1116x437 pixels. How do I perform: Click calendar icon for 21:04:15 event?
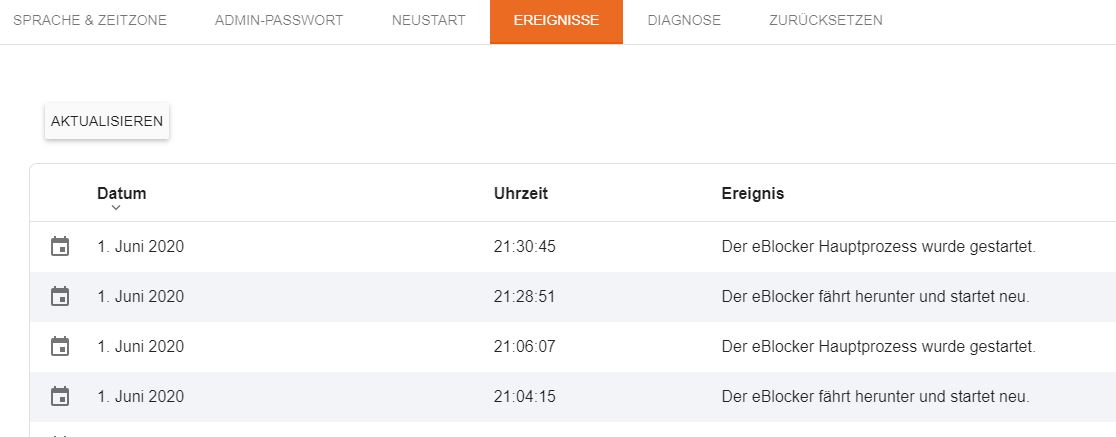60,396
